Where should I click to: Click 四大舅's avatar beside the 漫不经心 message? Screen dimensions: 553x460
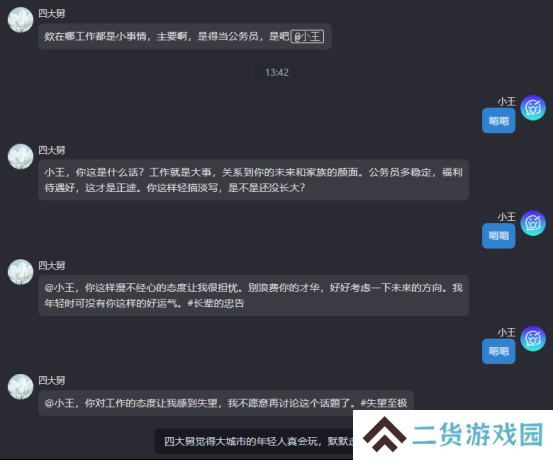(20, 272)
